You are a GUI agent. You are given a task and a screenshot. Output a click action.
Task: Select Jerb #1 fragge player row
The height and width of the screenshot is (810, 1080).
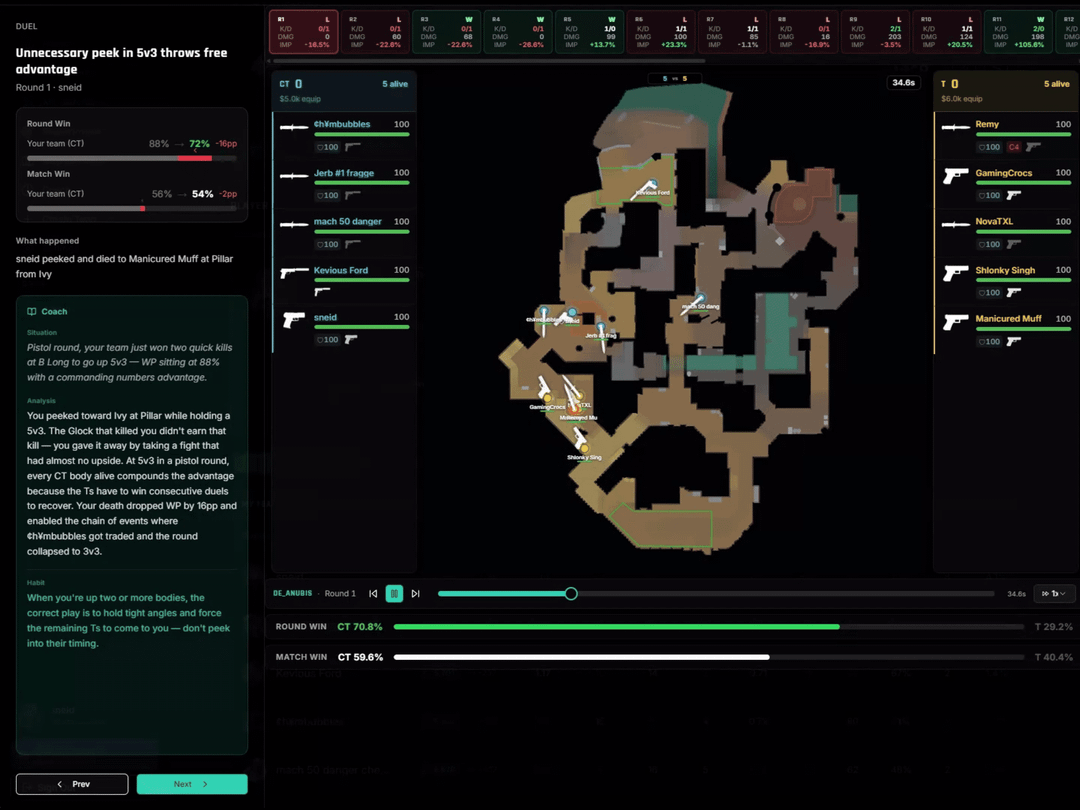point(345,182)
